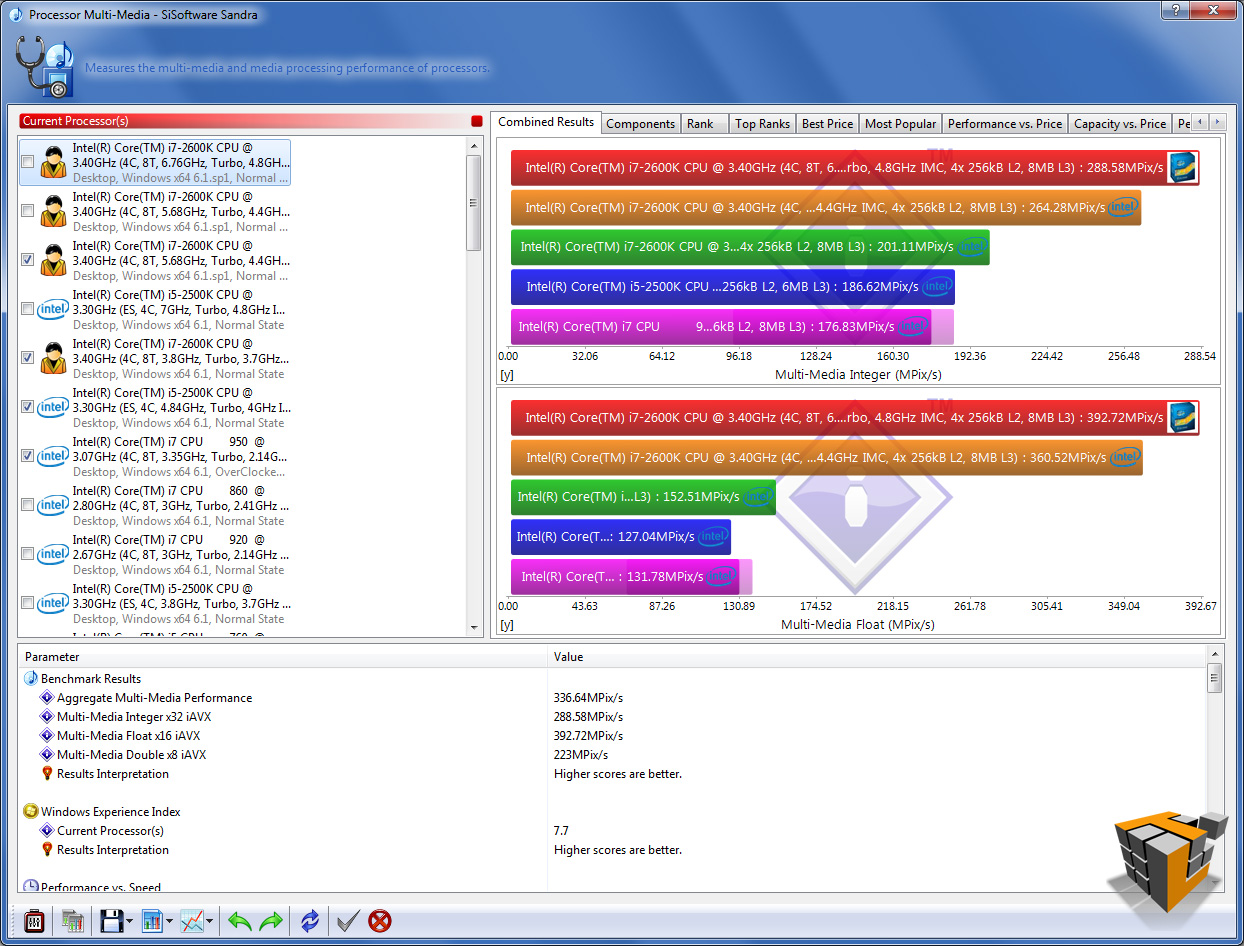Check the i5-2500K 7GHz processor checkbox
This screenshot has height=946, width=1244.
[27, 309]
